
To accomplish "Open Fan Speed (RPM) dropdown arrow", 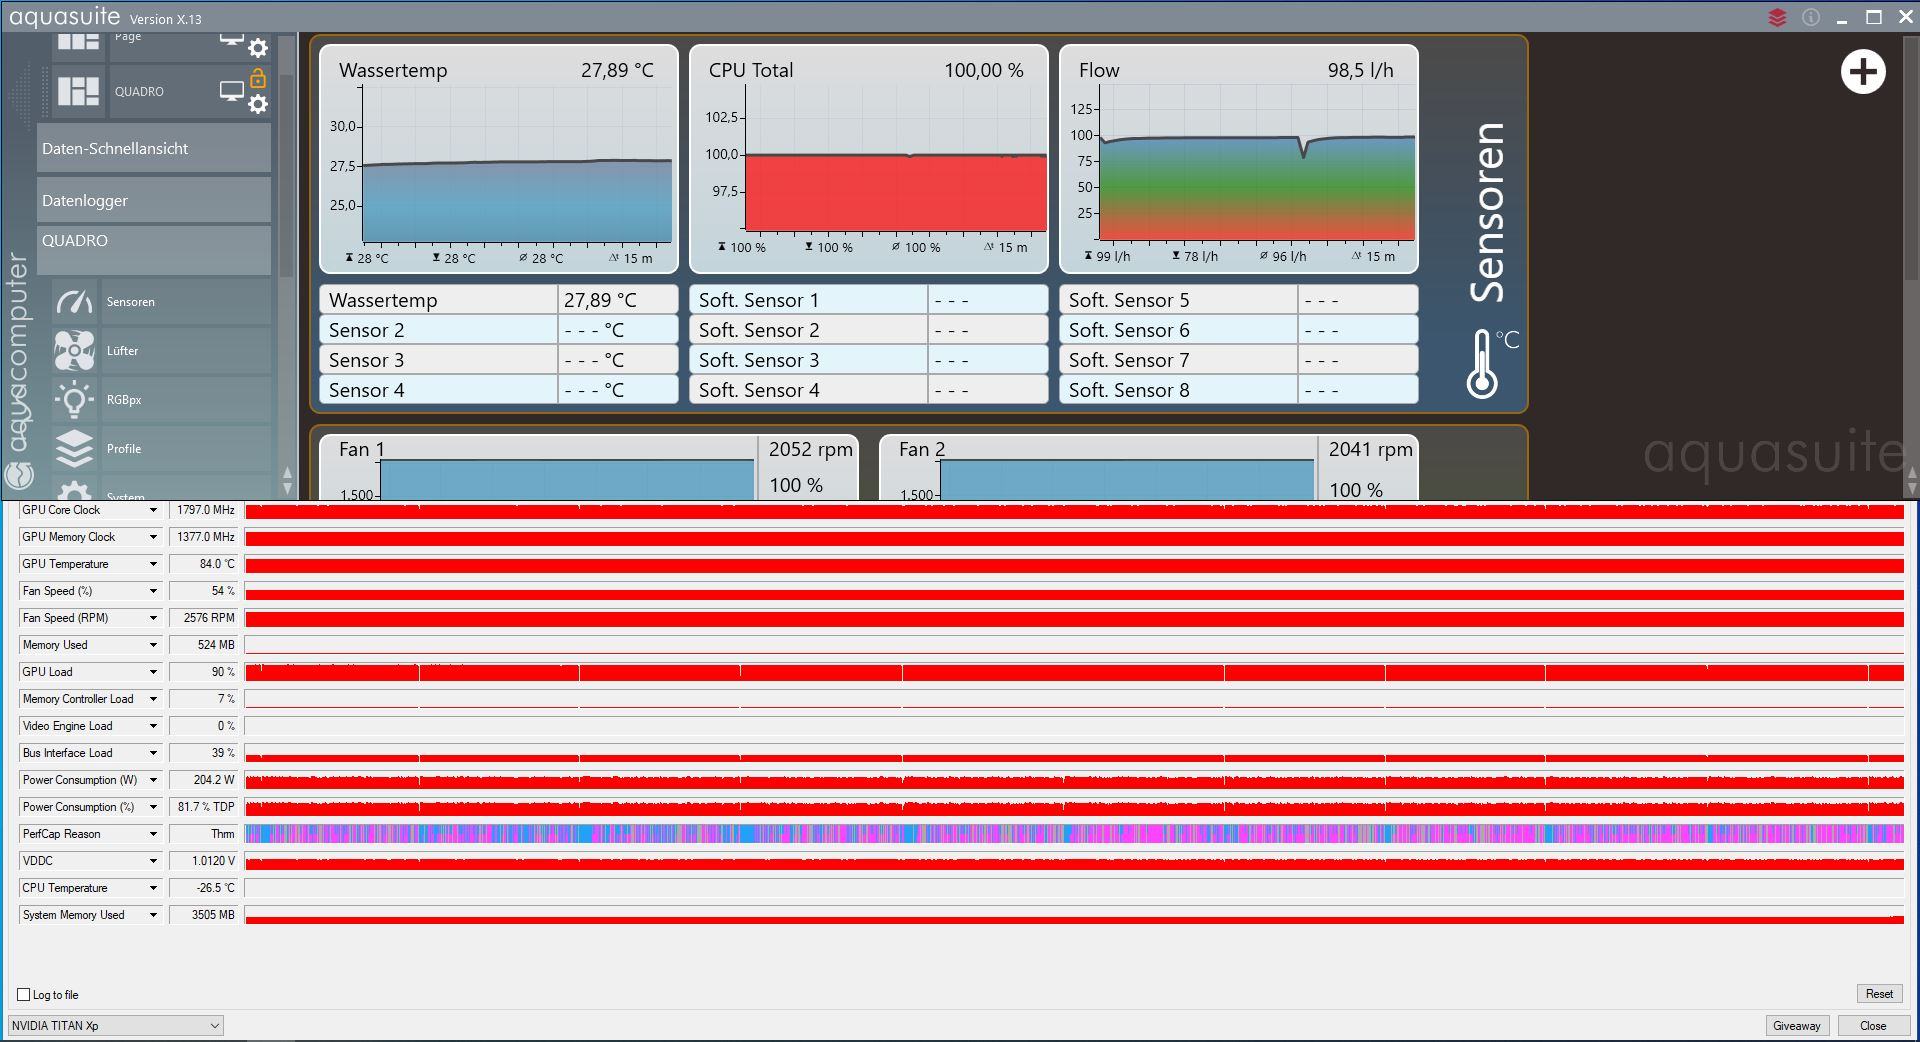I will (153, 618).
